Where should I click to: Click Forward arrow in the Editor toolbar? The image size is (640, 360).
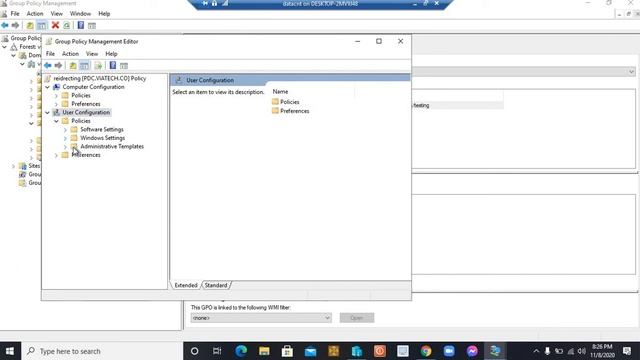[58, 65]
